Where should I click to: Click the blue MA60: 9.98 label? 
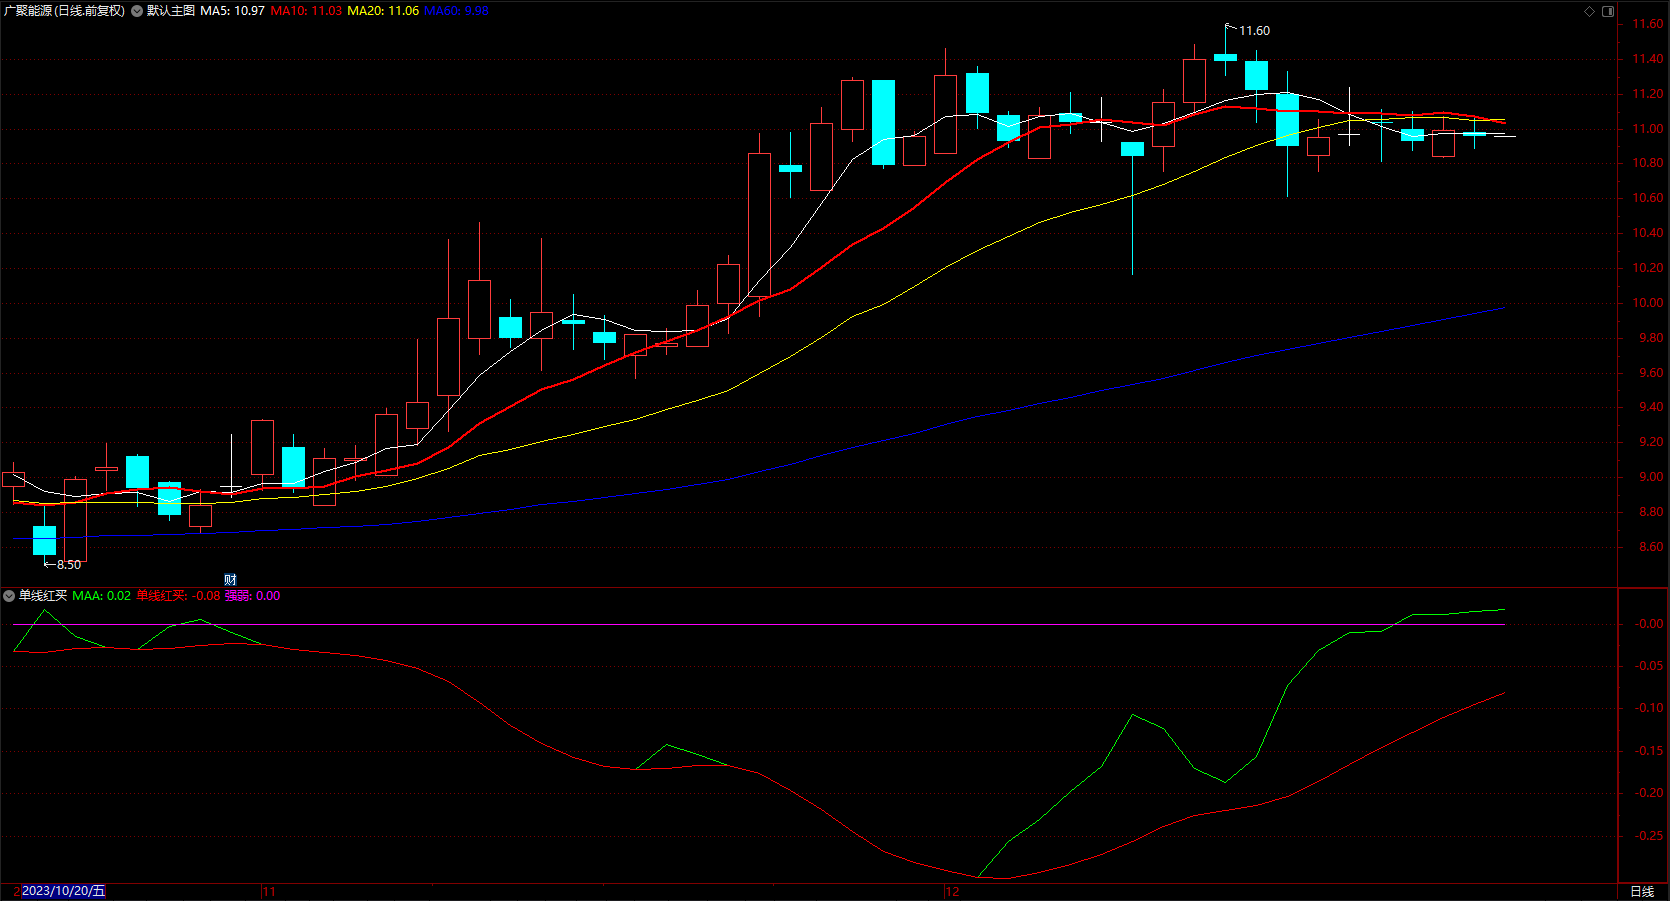tap(456, 11)
